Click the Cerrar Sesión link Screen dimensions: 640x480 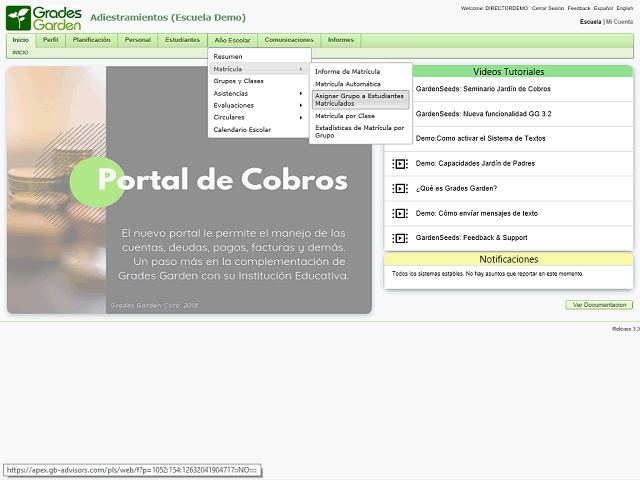click(547, 8)
